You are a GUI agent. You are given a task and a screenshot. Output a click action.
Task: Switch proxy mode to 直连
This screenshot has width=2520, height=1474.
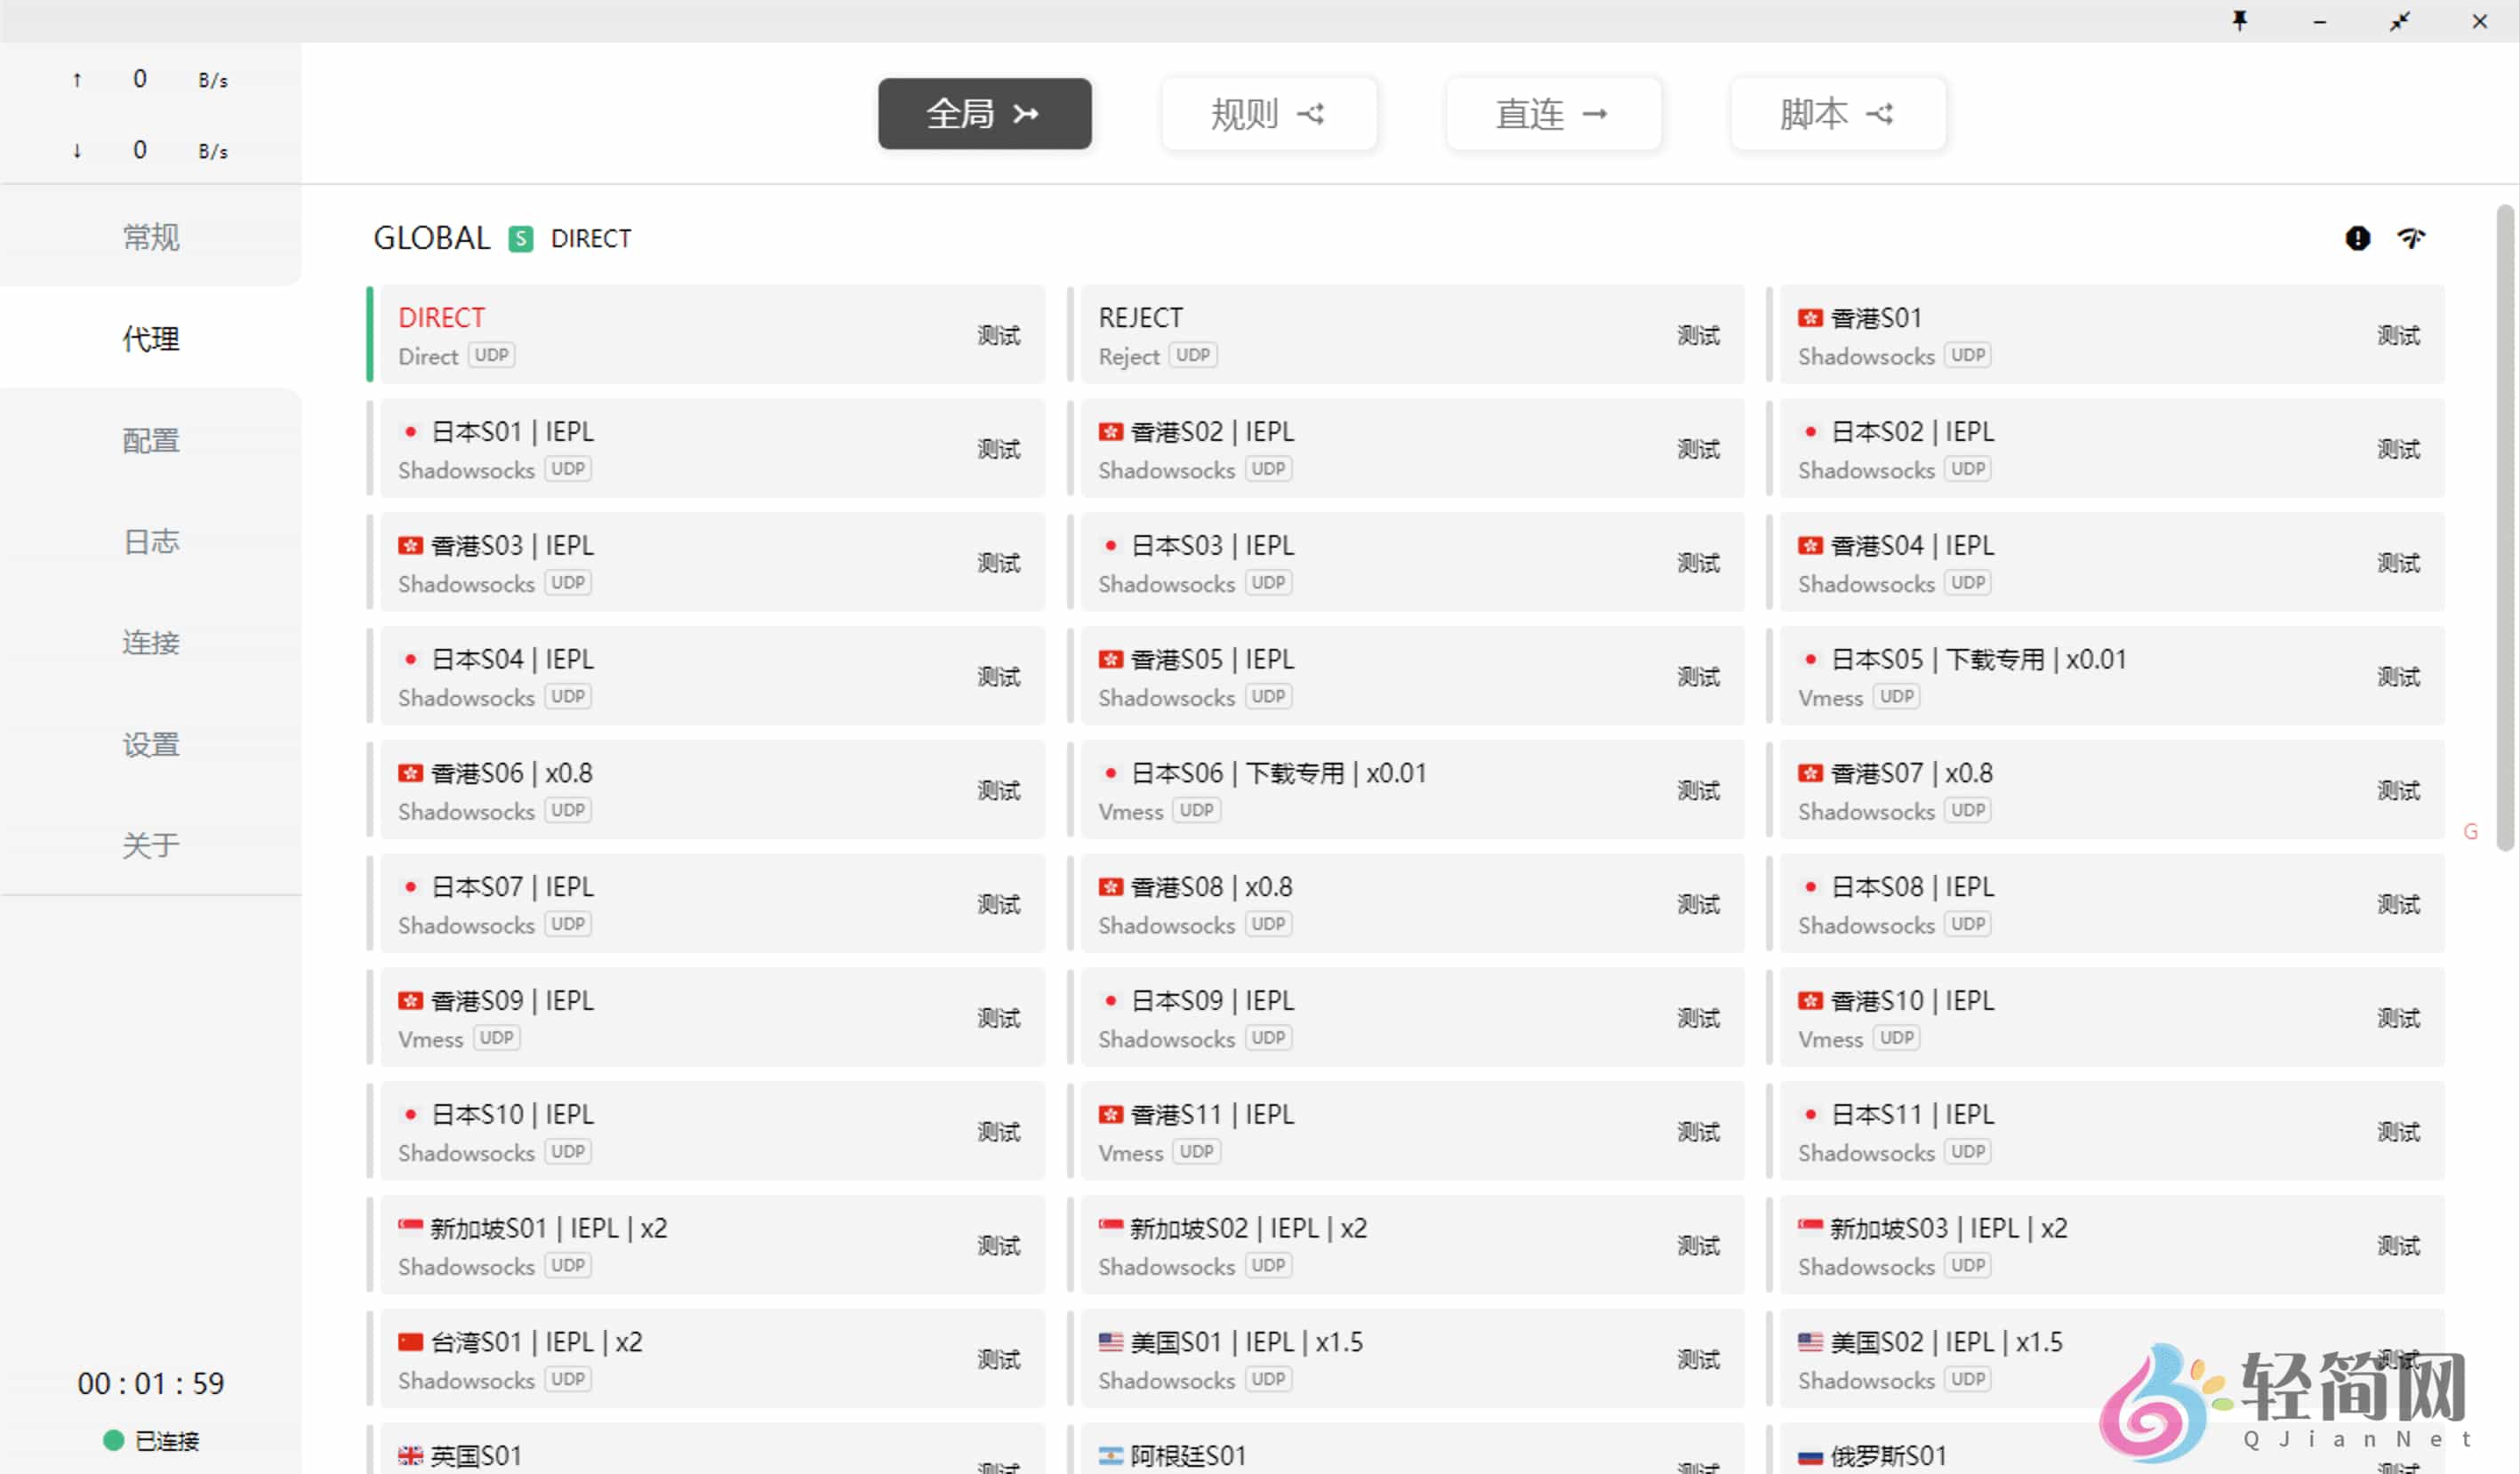(x=1552, y=113)
